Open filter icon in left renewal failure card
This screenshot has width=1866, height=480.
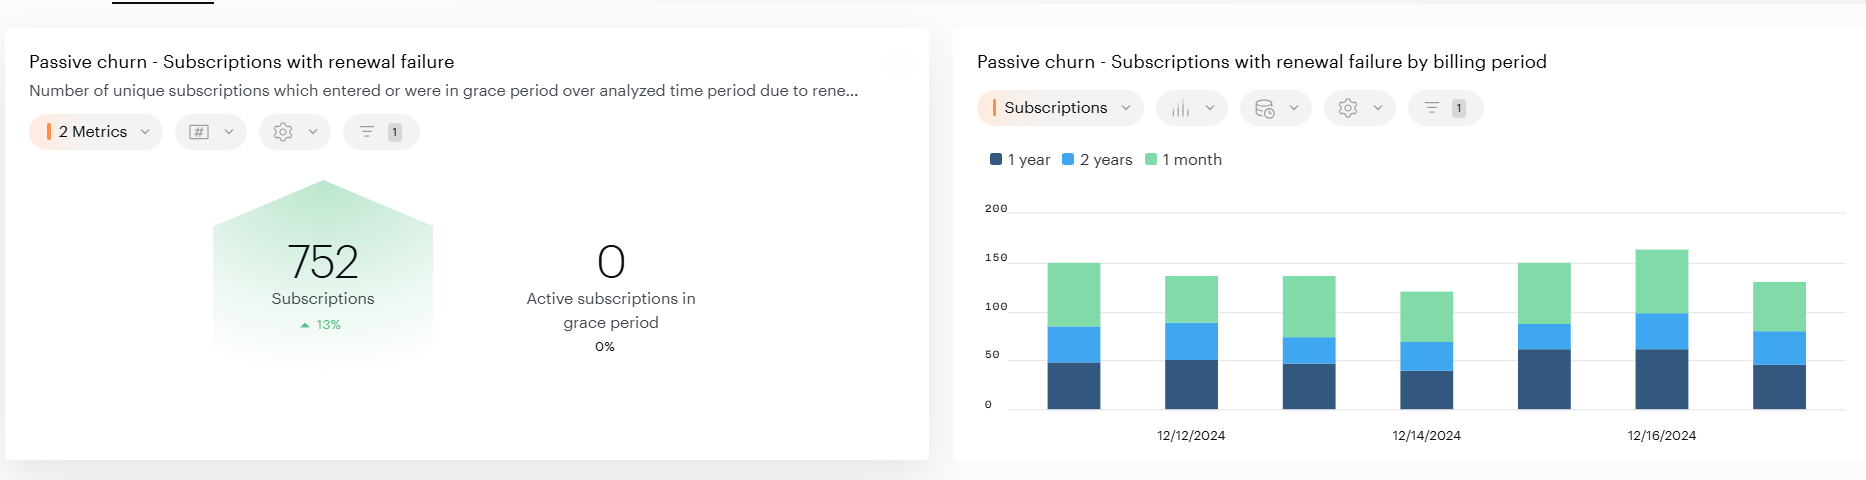(368, 132)
